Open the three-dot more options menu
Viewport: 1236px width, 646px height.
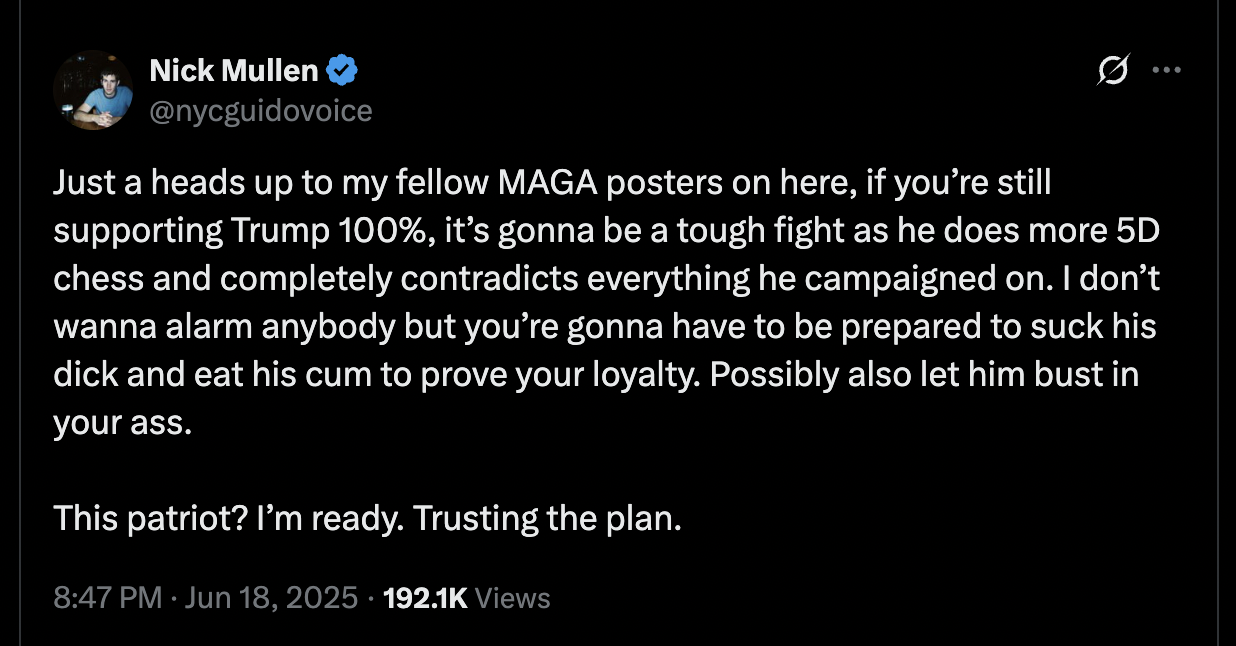coord(1167,71)
